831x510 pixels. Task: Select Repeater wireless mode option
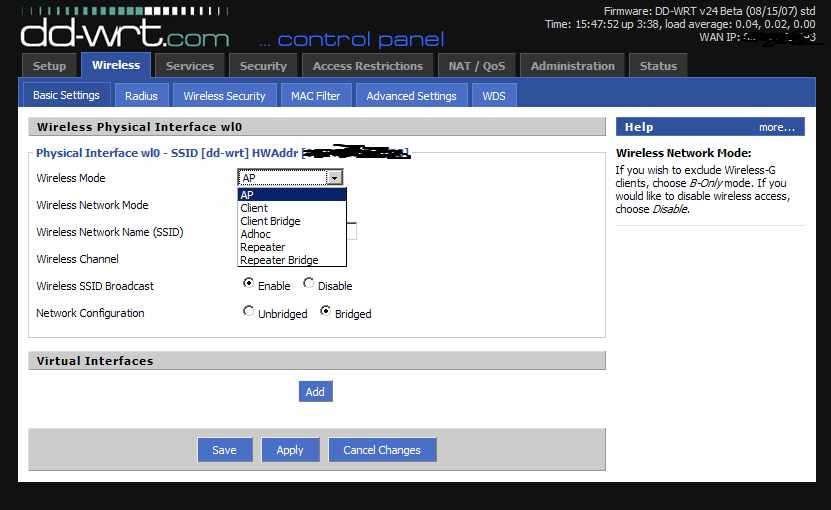coord(292,247)
